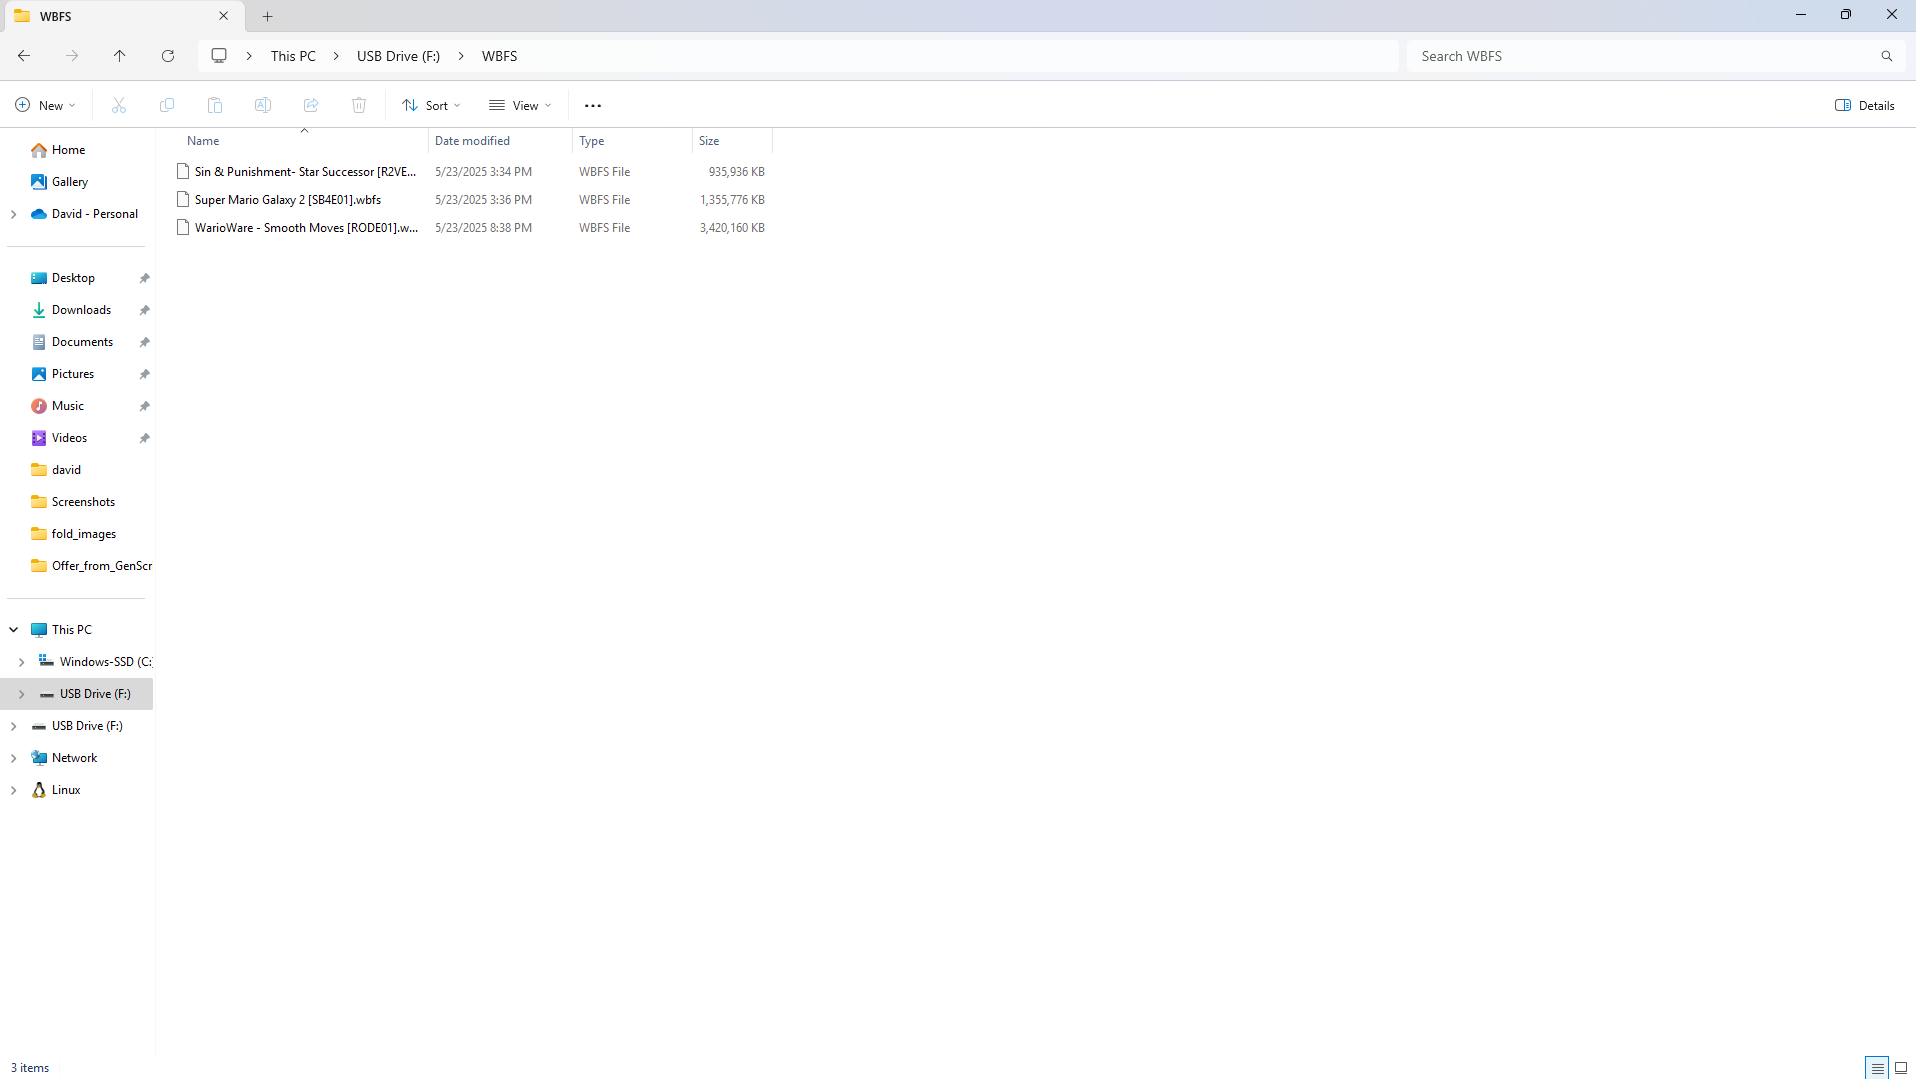Expand the Network tree node
1916x1079 pixels.
[x=14, y=758]
